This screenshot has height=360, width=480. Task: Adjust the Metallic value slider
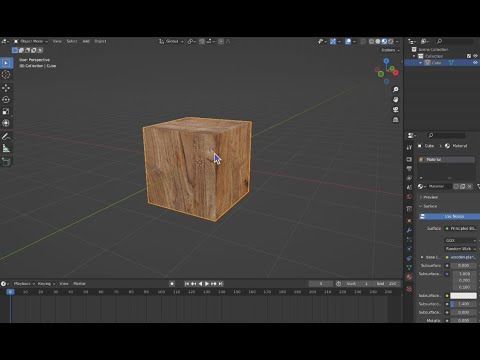click(x=463, y=320)
